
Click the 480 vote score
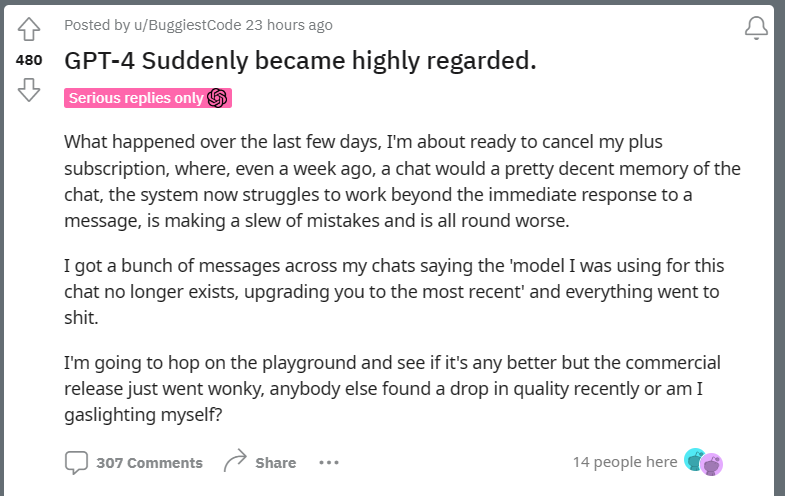(29, 60)
